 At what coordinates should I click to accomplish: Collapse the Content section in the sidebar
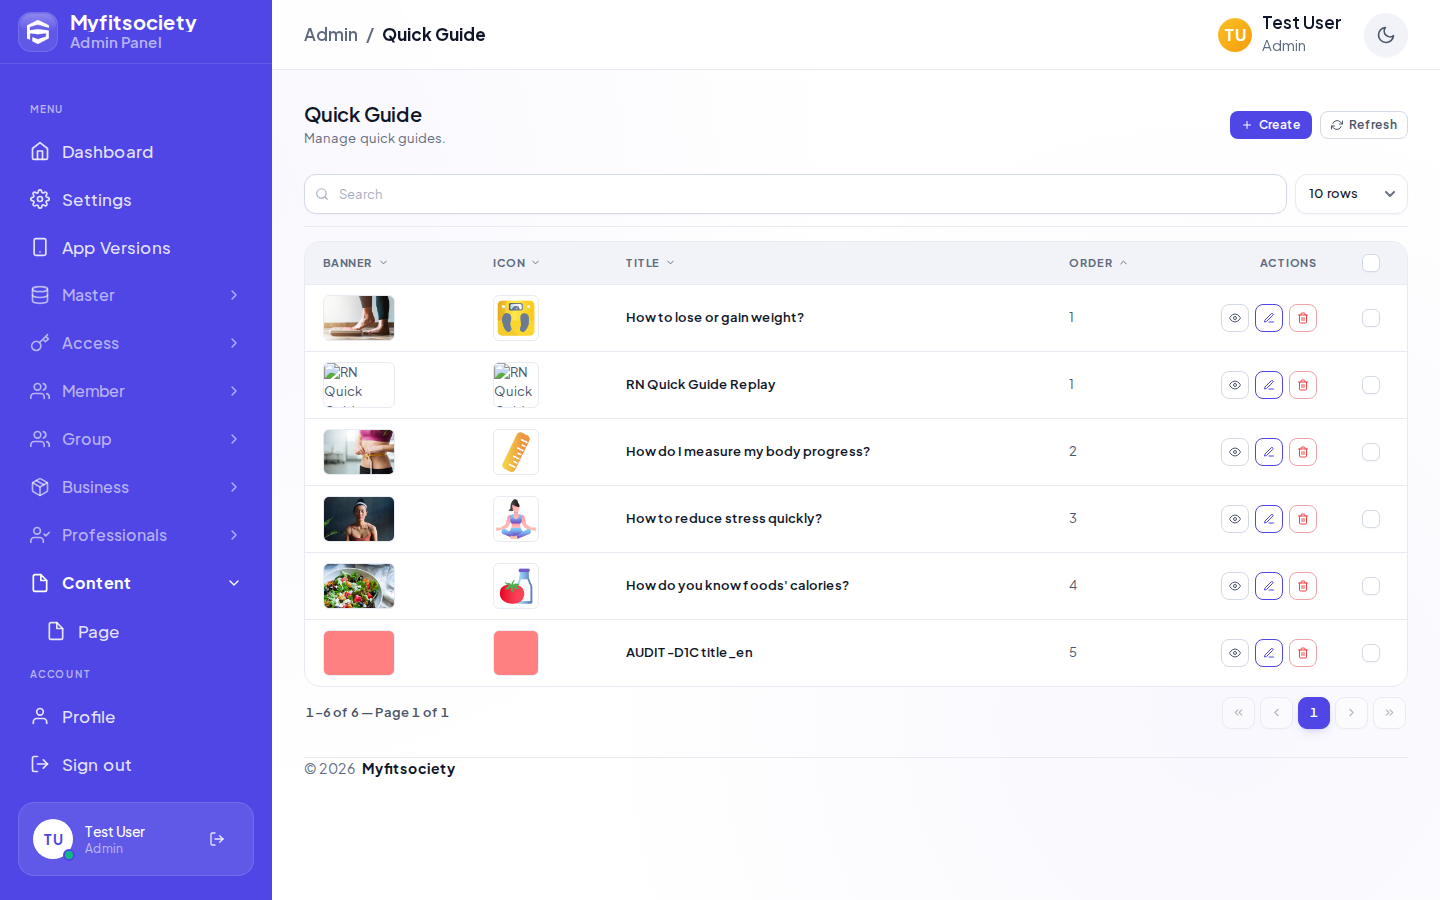click(x=136, y=583)
